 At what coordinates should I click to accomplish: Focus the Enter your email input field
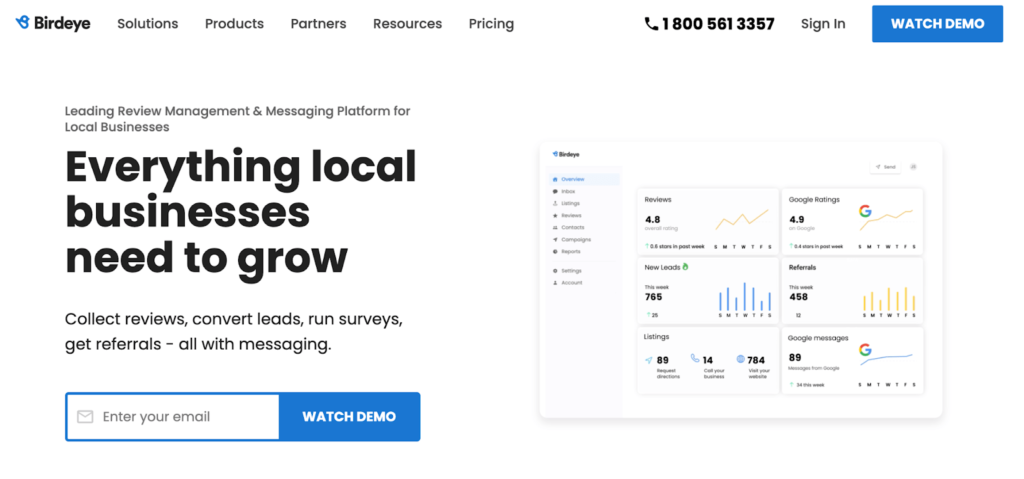[x=172, y=417]
